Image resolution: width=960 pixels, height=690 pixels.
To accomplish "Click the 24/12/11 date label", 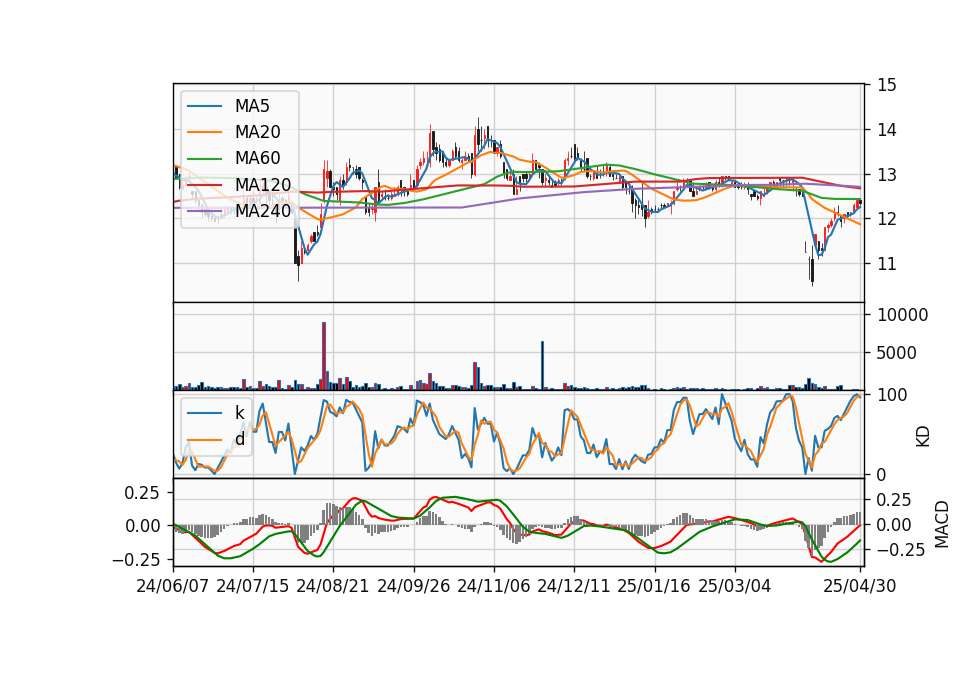I will 574,586.
